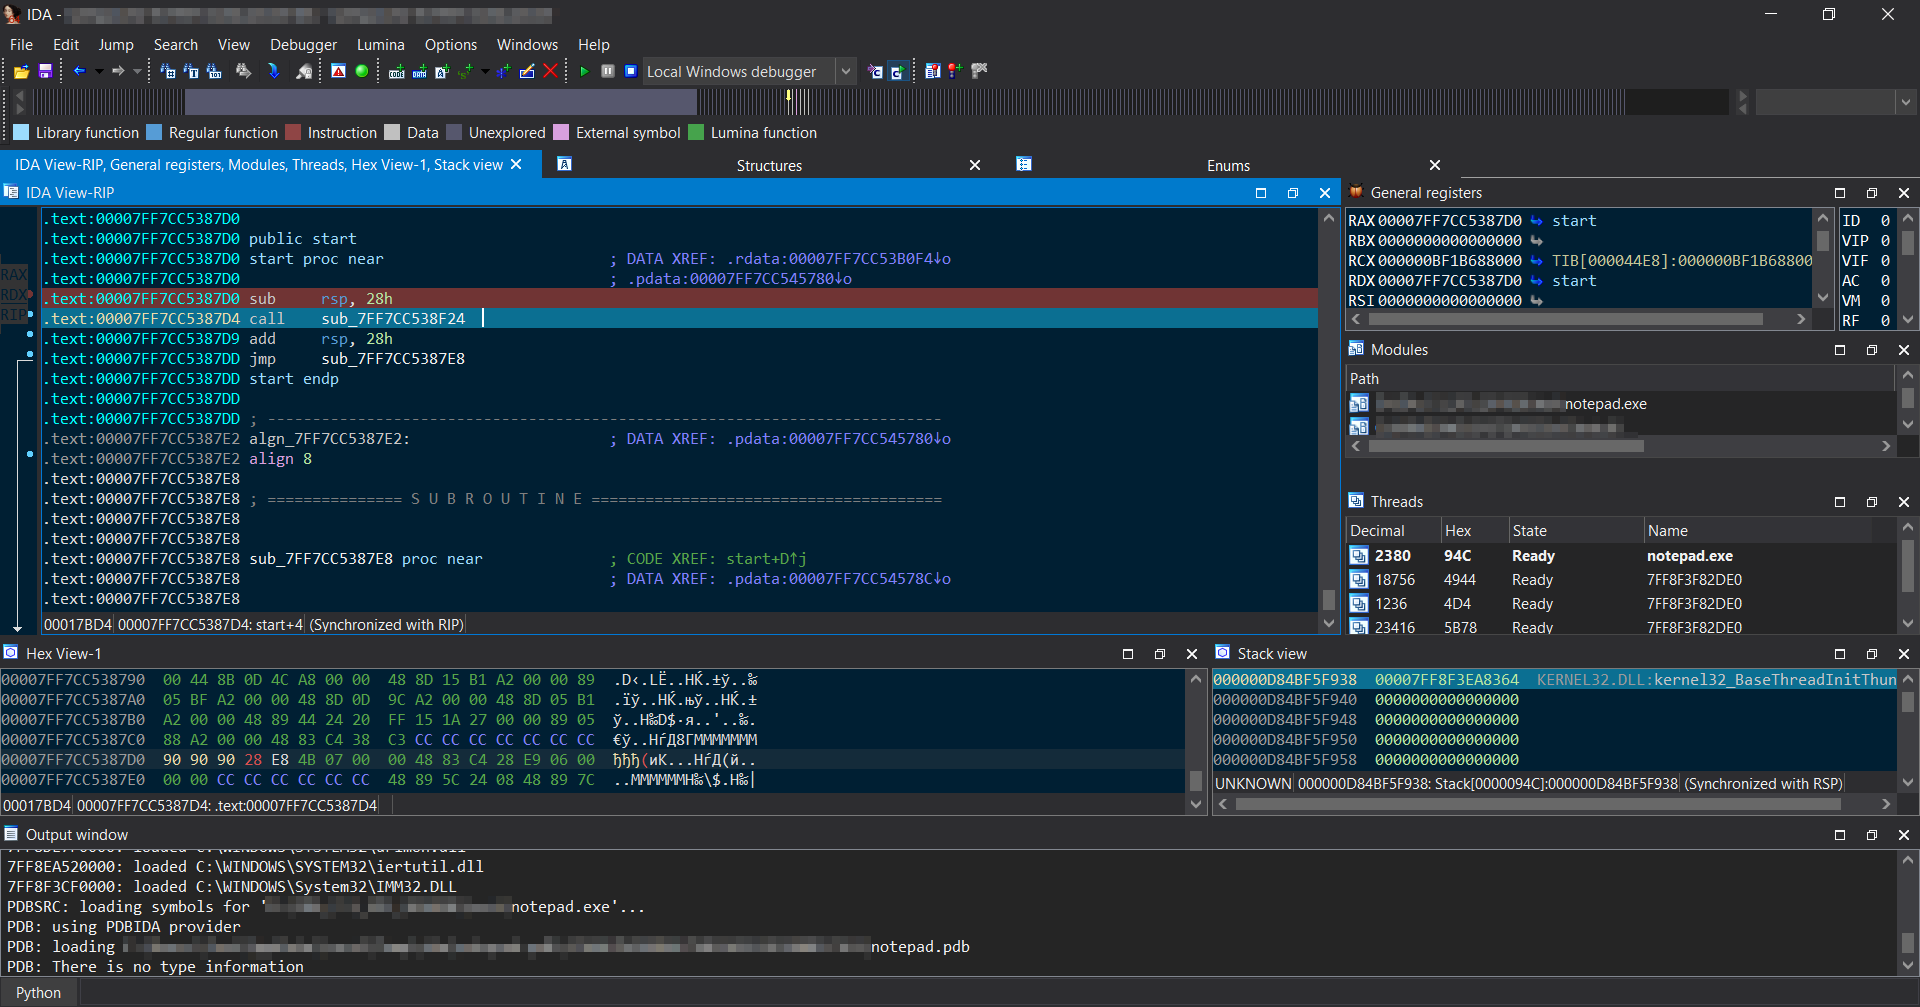Viewport: 1920px width, 1007px height.
Task: Select thread 18756 in Threads list
Action: pyautogui.click(x=1394, y=580)
